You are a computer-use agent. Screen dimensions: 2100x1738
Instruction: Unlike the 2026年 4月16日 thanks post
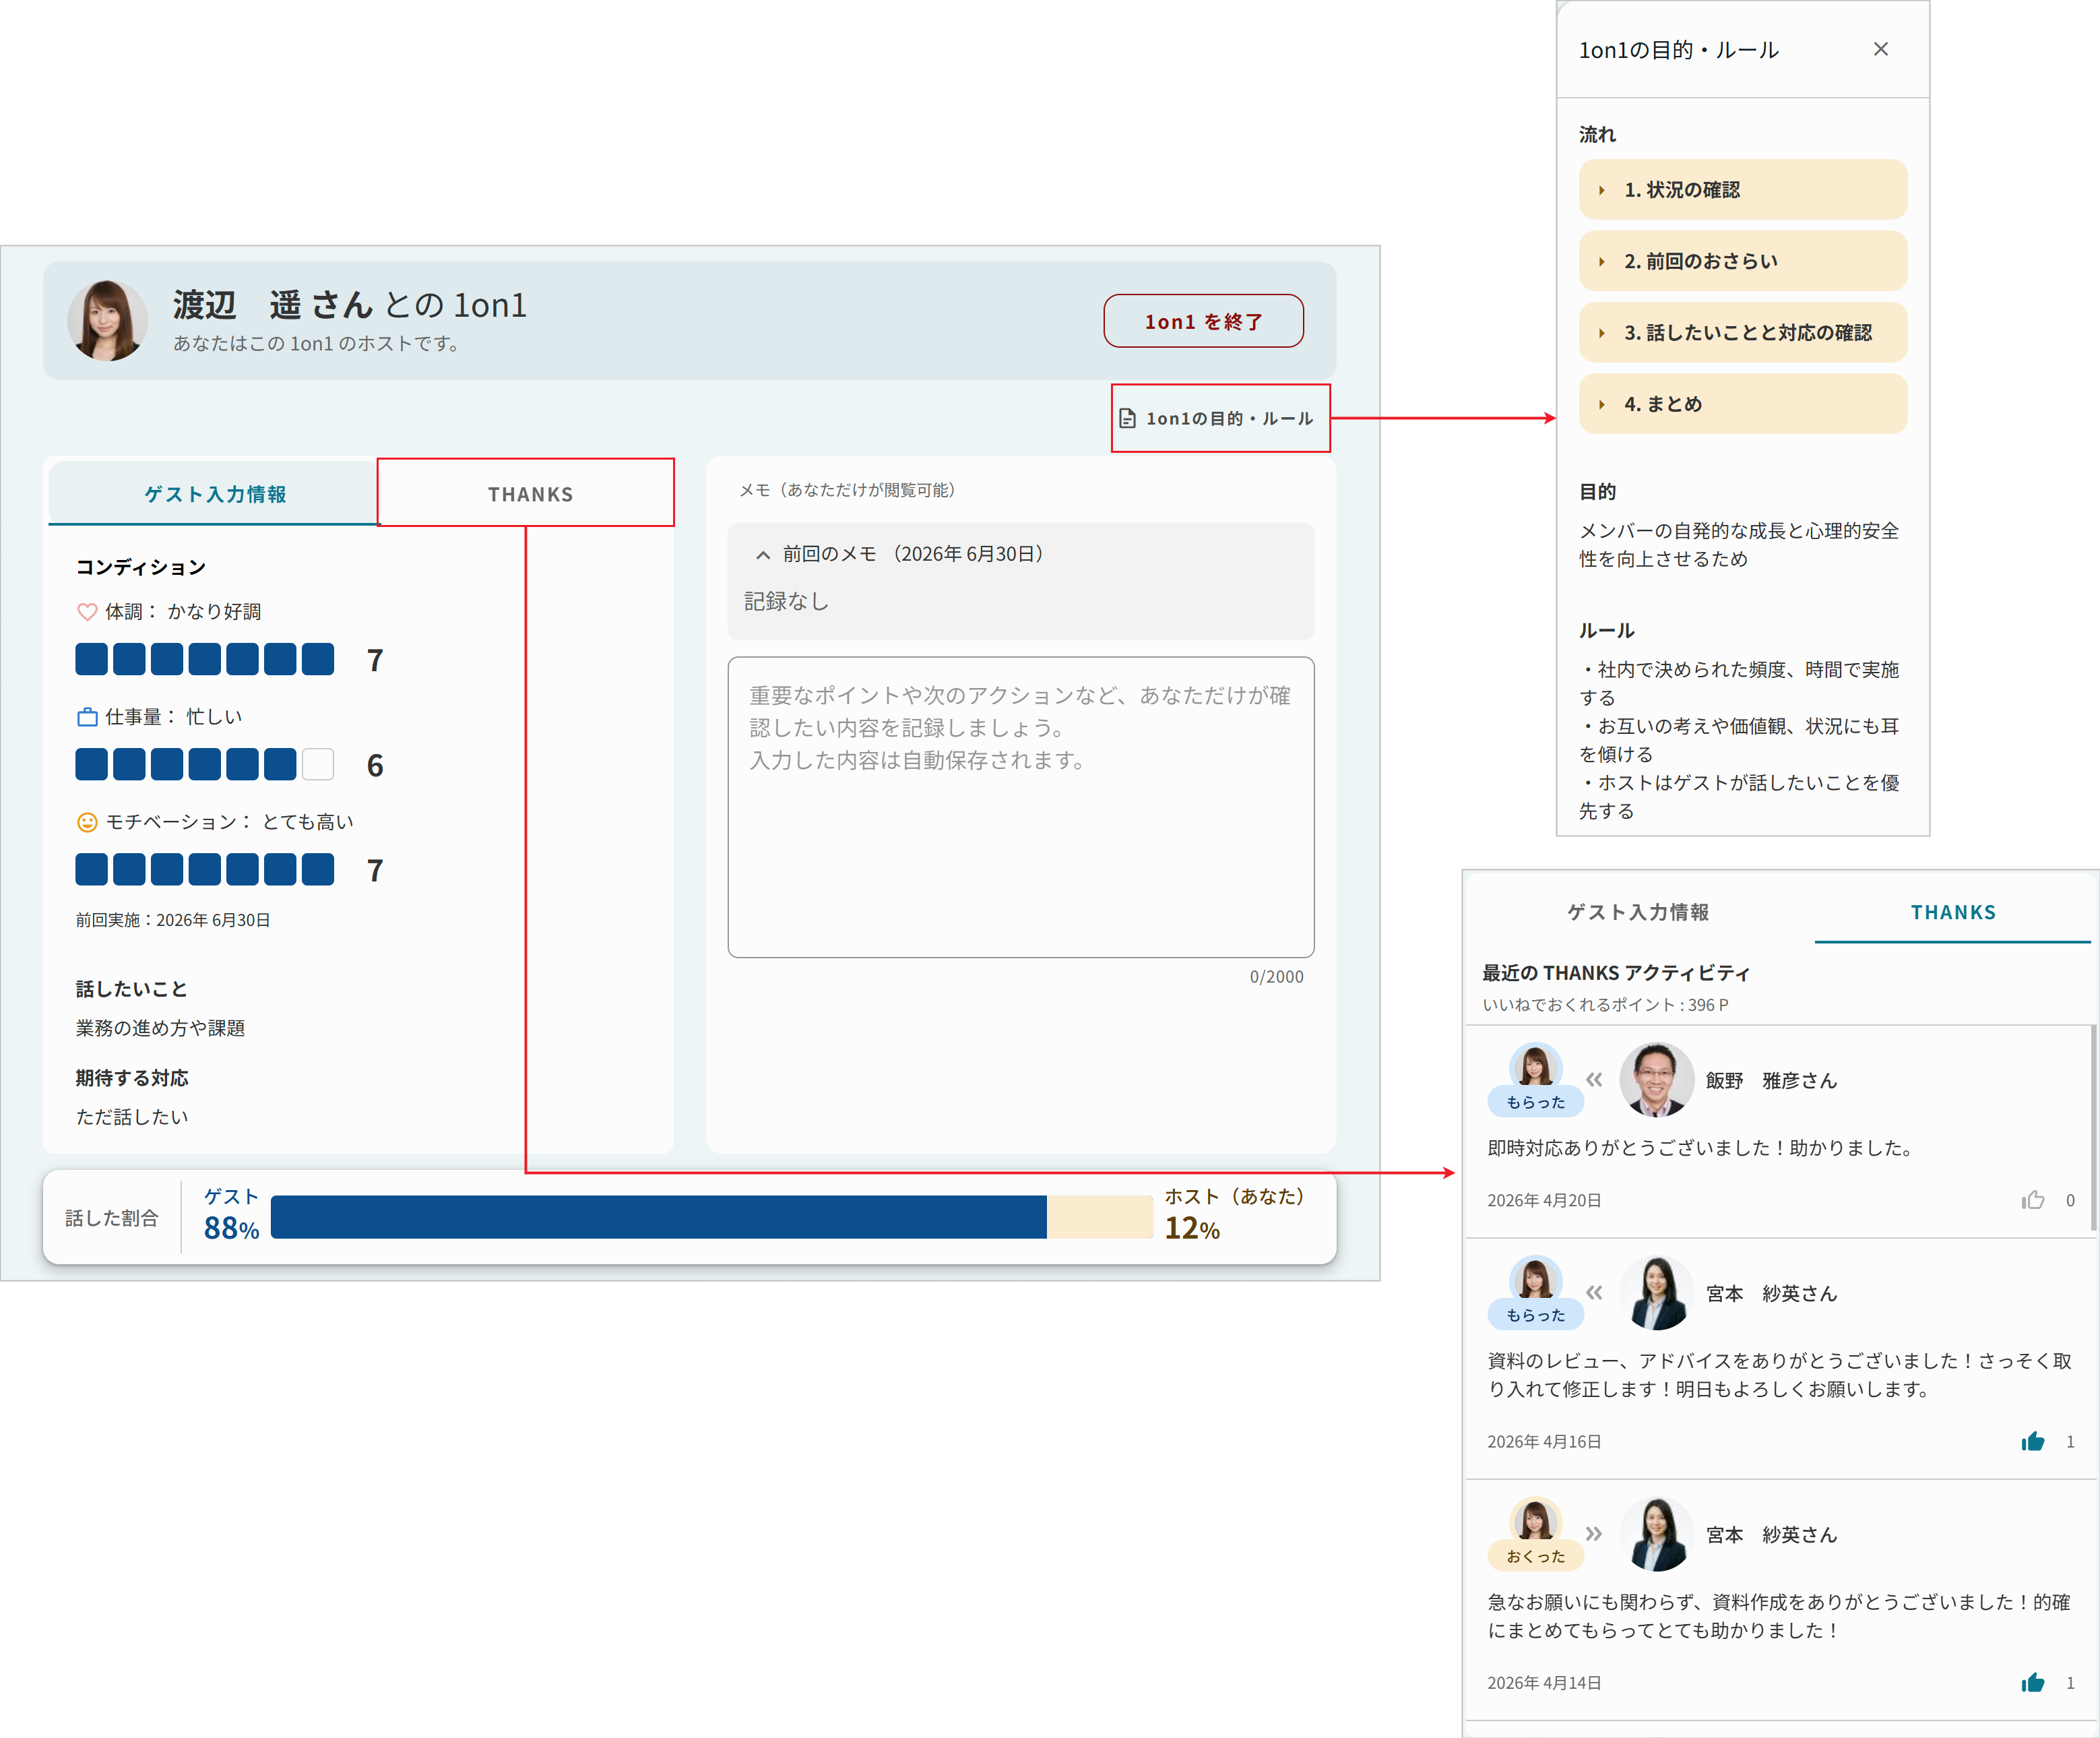click(2032, 1441)
